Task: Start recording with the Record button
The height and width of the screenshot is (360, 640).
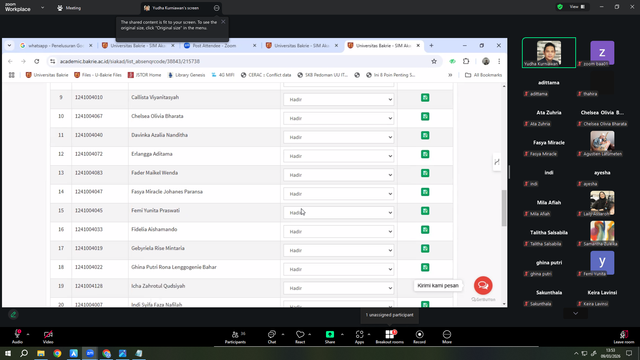Action: (x=419, y=337)
